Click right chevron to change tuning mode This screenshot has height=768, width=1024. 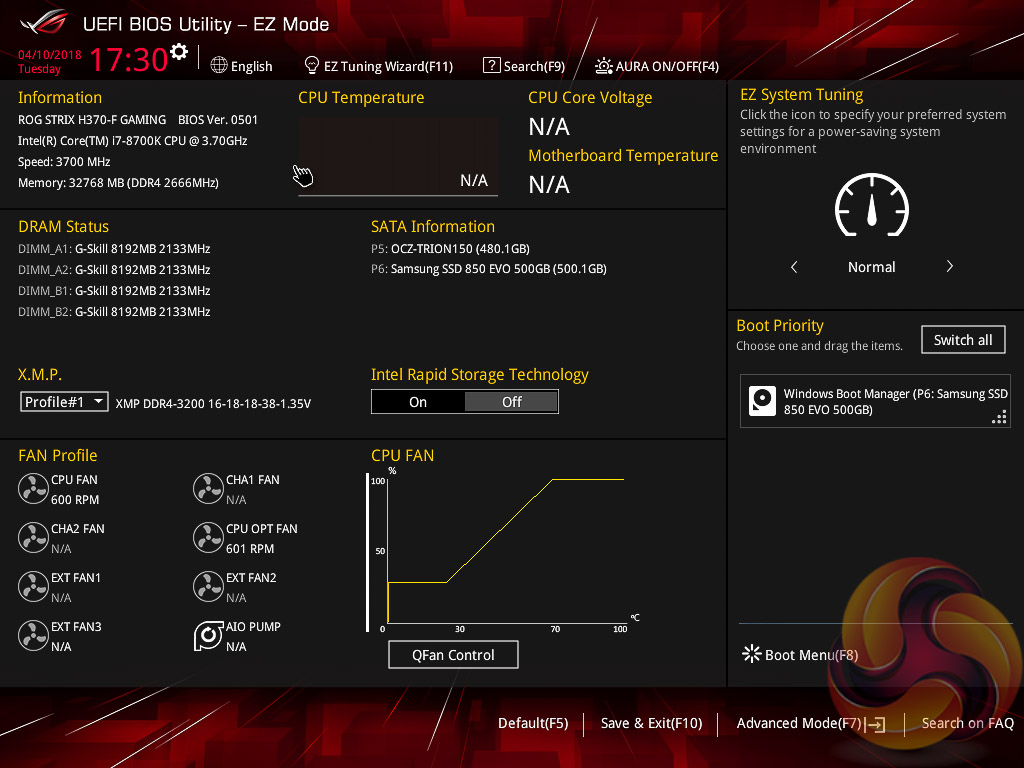click(x=949, y=267)
